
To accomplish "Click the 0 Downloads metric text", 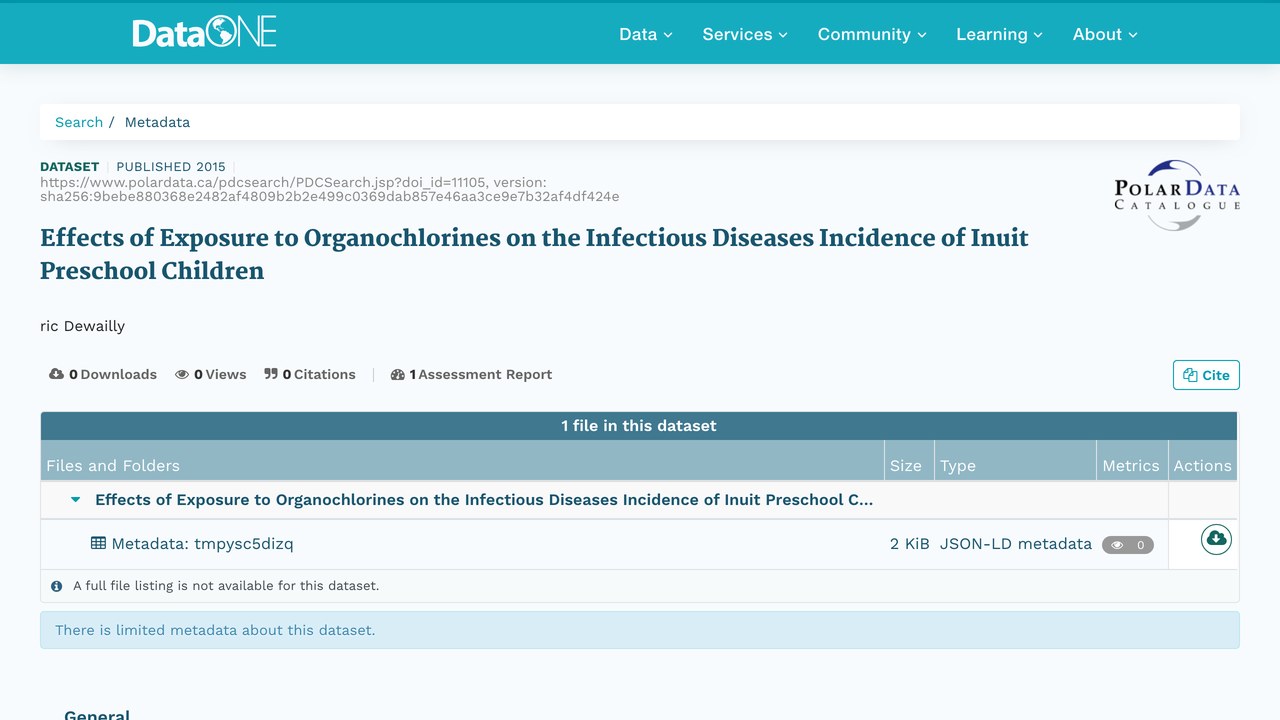I will 113,374.
